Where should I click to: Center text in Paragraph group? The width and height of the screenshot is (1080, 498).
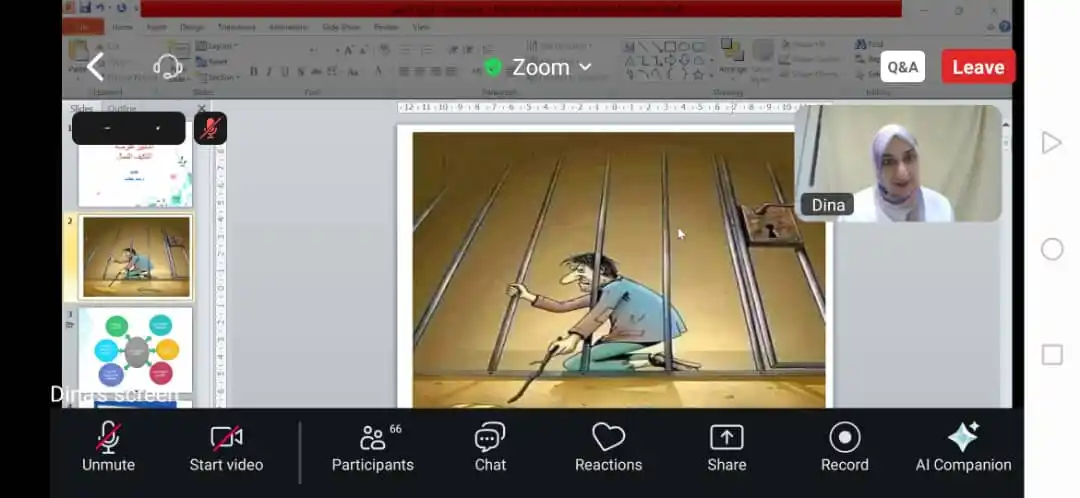click(x=420, y=72)
